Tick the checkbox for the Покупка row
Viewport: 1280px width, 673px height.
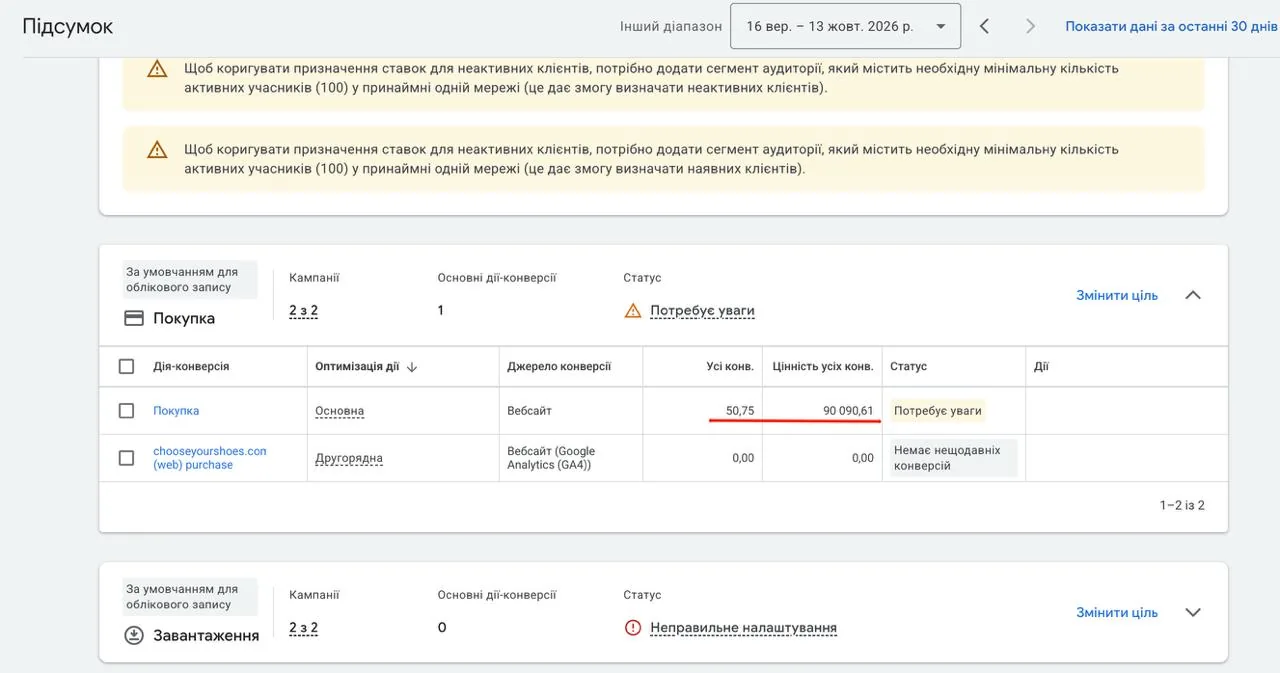(126, 410)
